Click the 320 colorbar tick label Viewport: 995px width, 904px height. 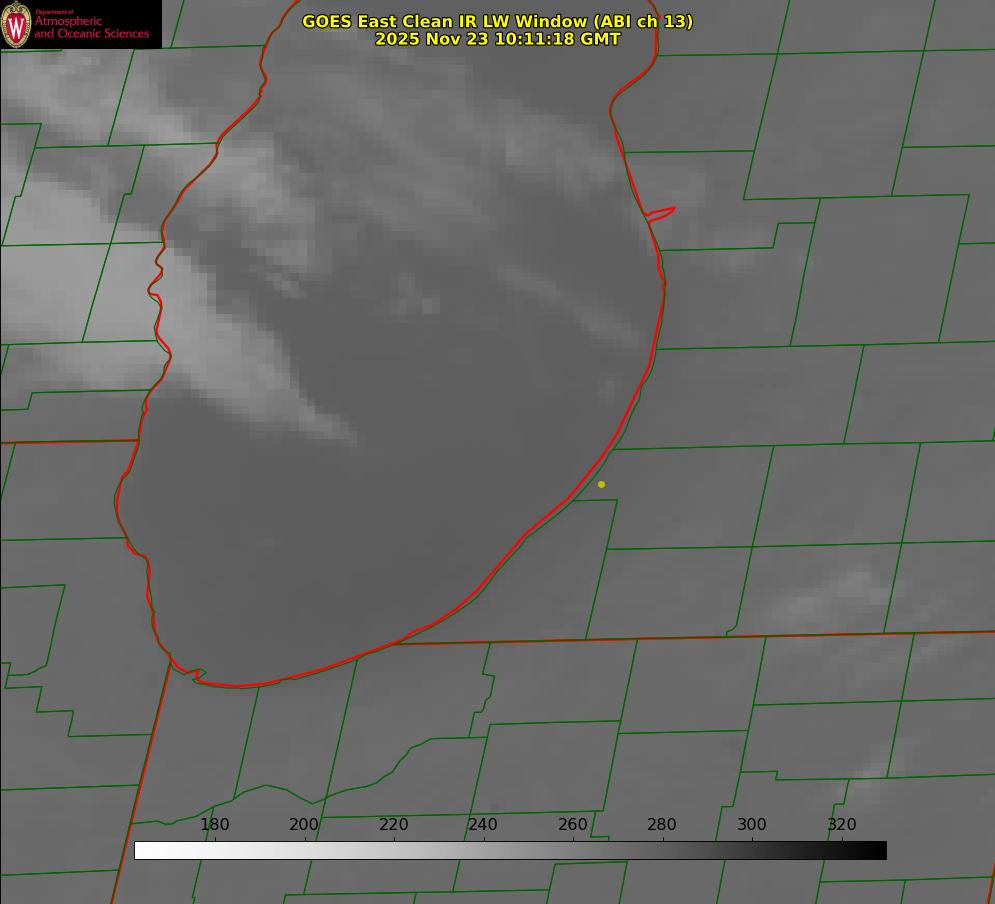[x=842, y=825]
